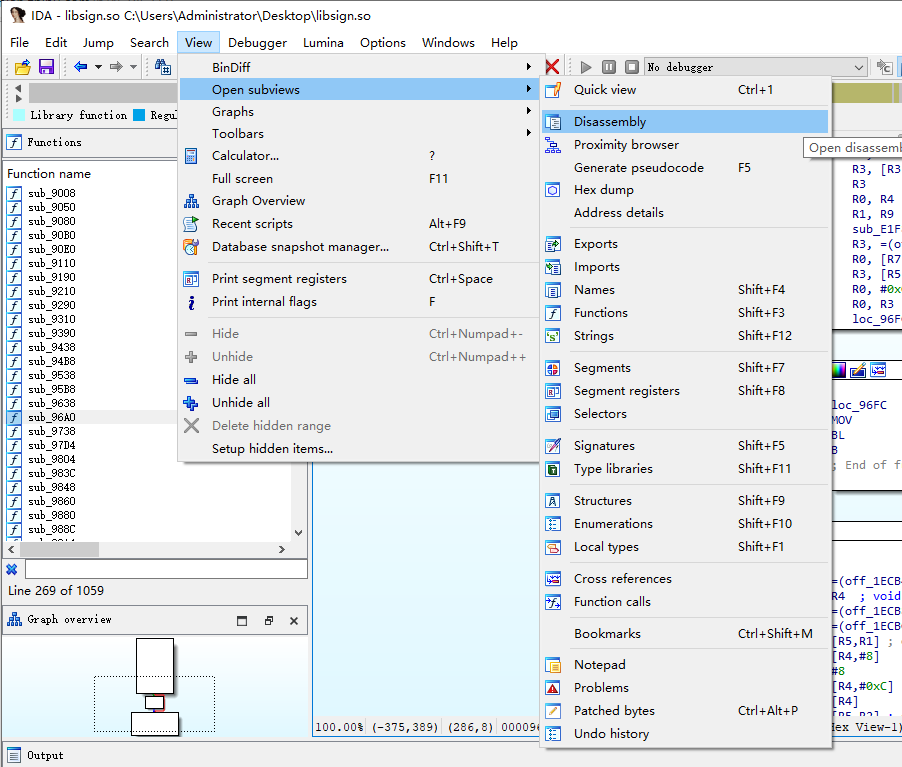Click the Problems warning icon
The height and width of the screenshot is (767, 902).
553,688
